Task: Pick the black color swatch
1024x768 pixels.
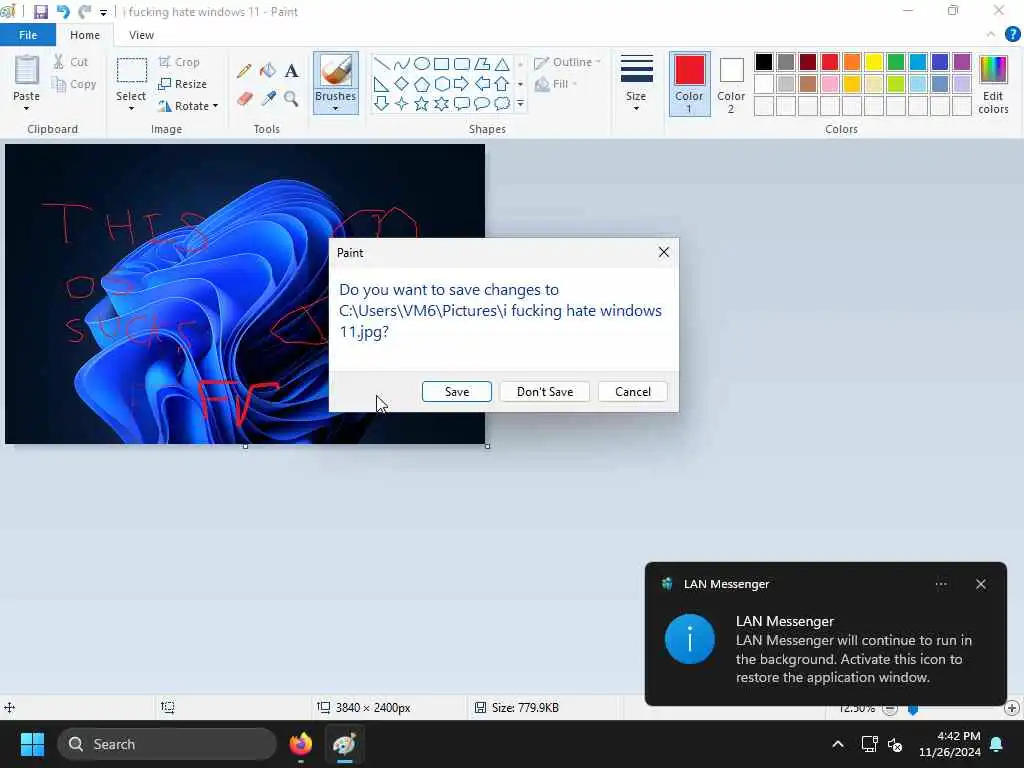Action: click(x=763, y=62)
